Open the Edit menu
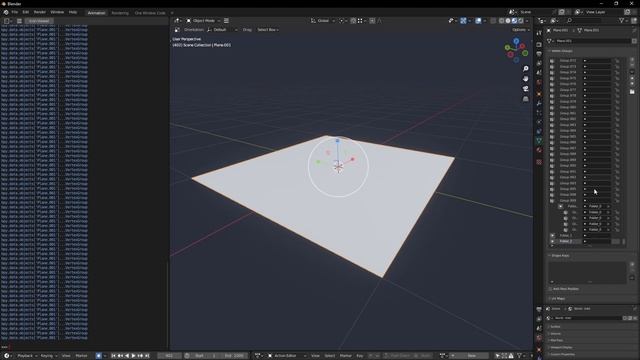This screenshot has height=360, width=640. [26, 12]
